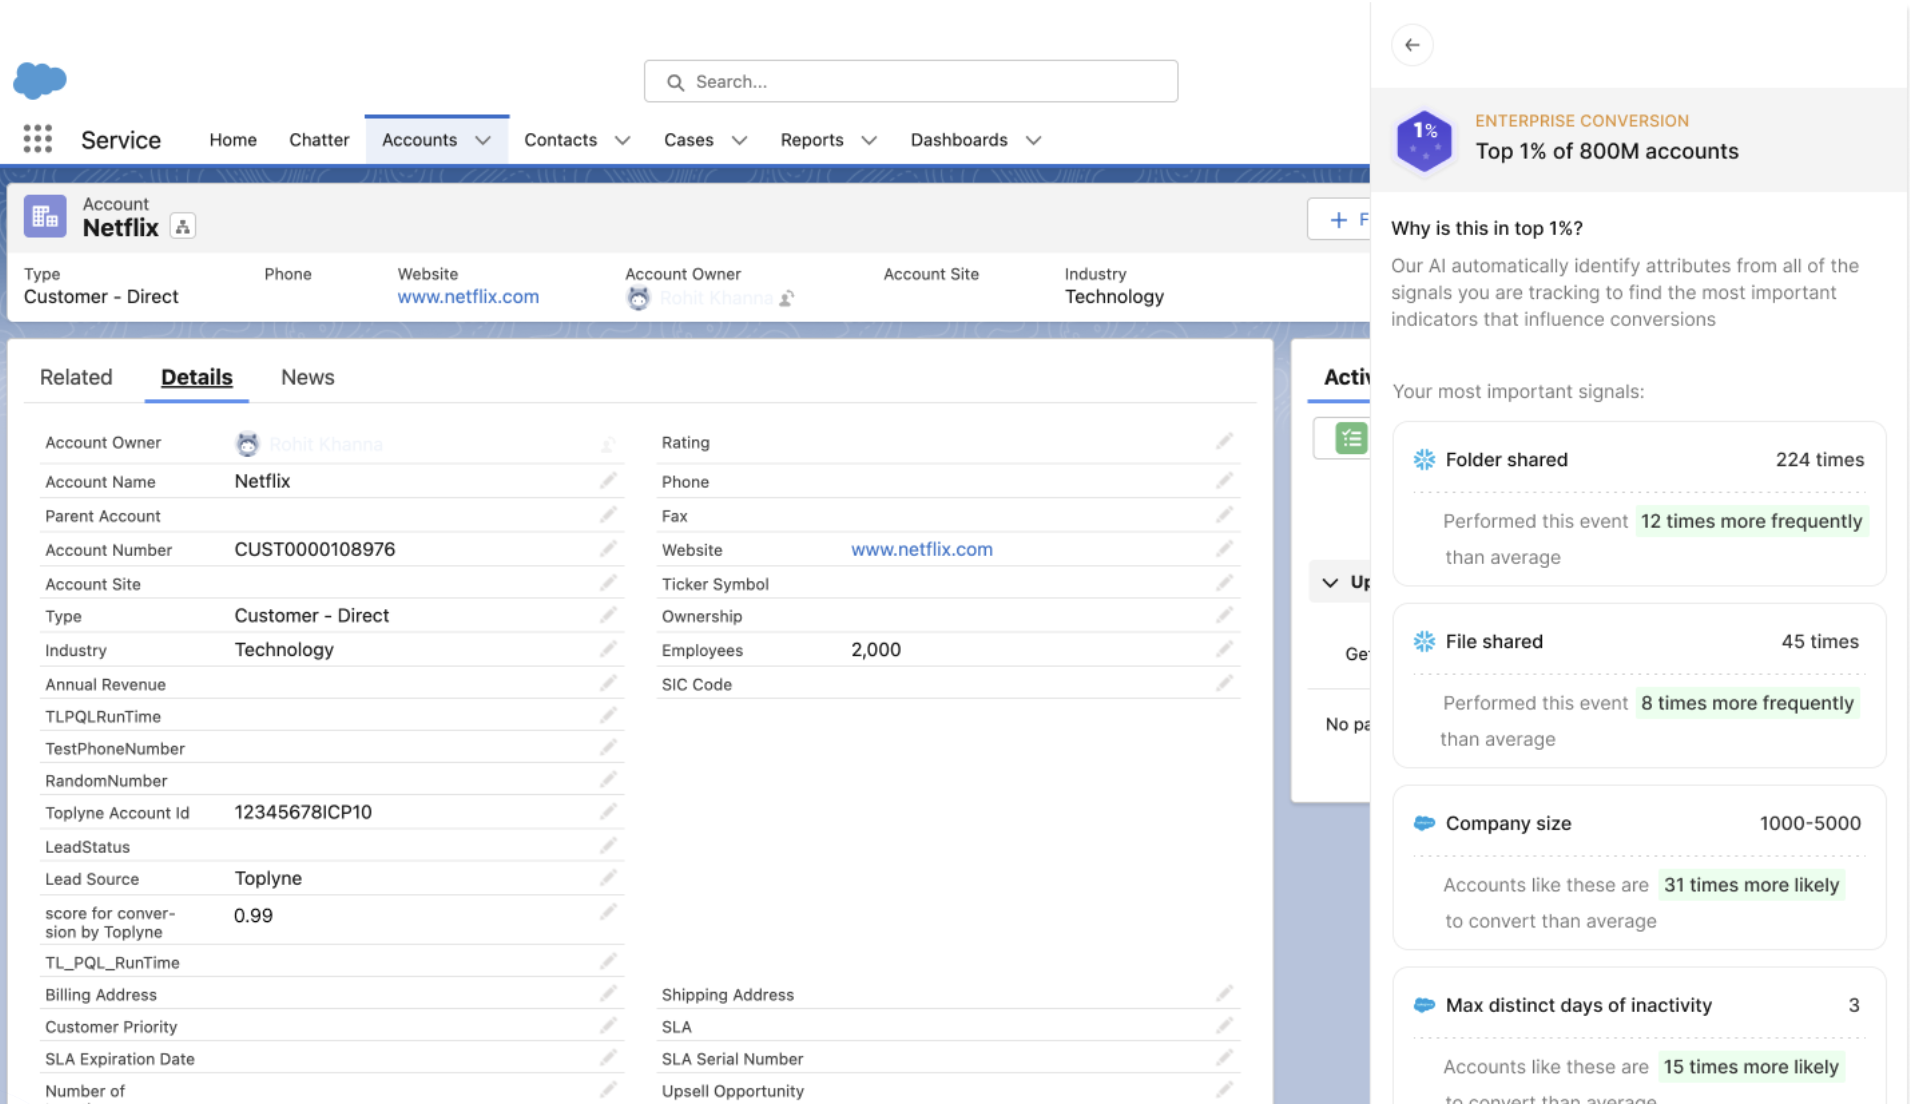Switch to the Related tab

click(76, 377)
